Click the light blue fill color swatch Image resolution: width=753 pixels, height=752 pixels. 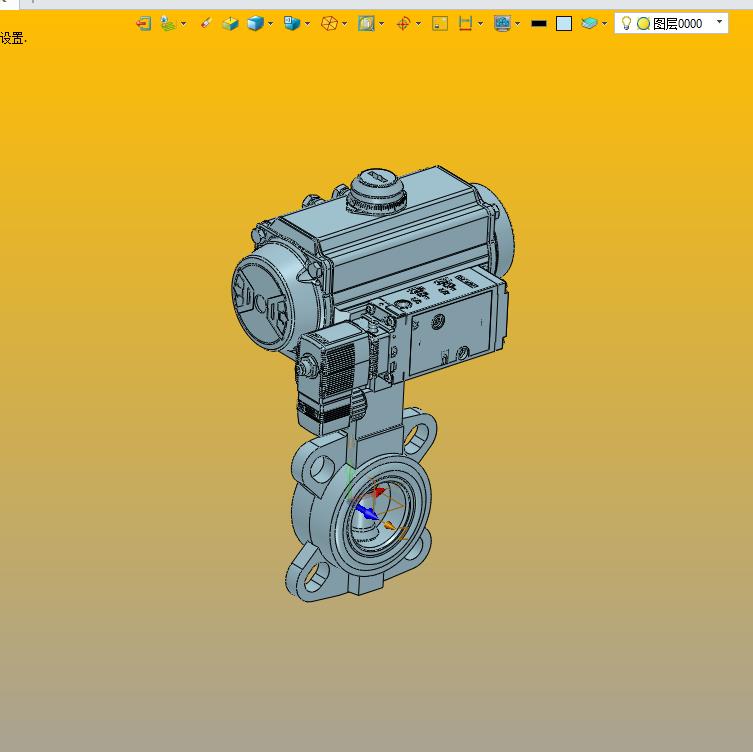click(564, 23)
